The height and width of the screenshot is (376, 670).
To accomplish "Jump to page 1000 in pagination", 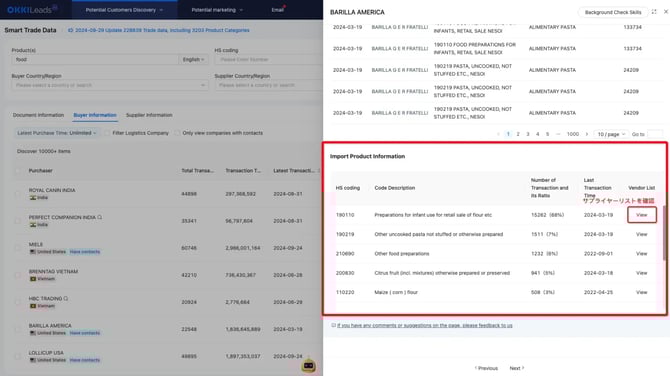I will (573, 134).
